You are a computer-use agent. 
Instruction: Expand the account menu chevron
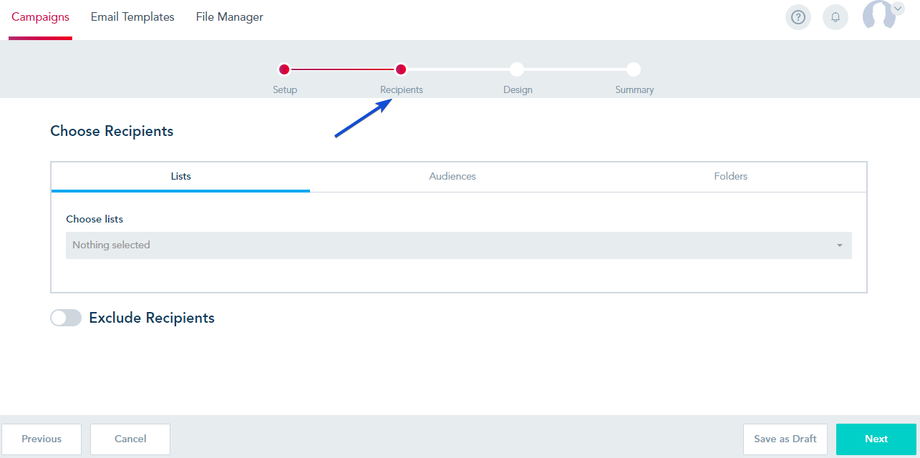click(x=898, y=9)
